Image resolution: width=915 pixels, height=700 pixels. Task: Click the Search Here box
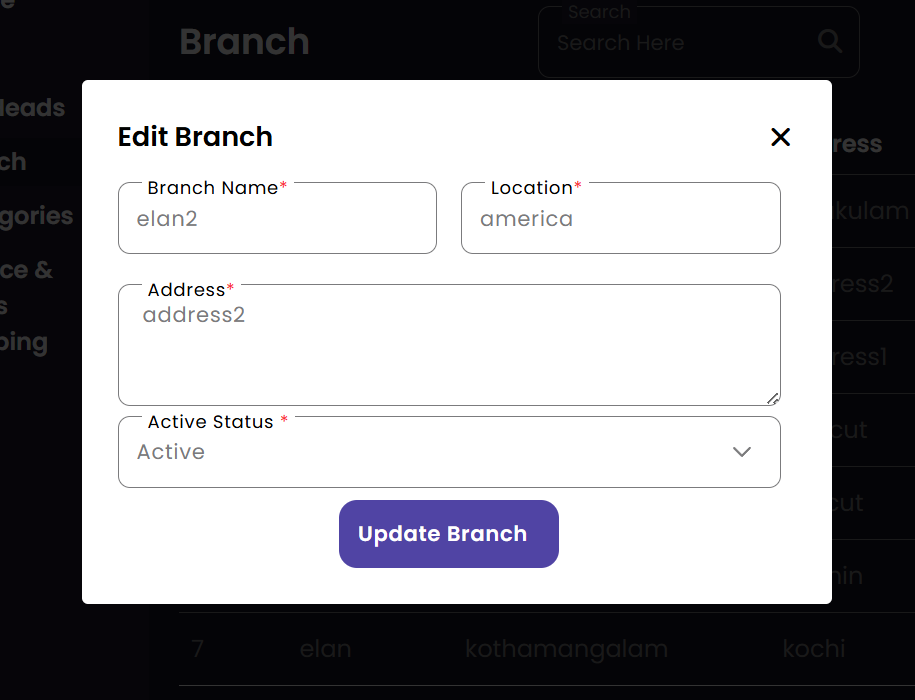pos(680,43)
